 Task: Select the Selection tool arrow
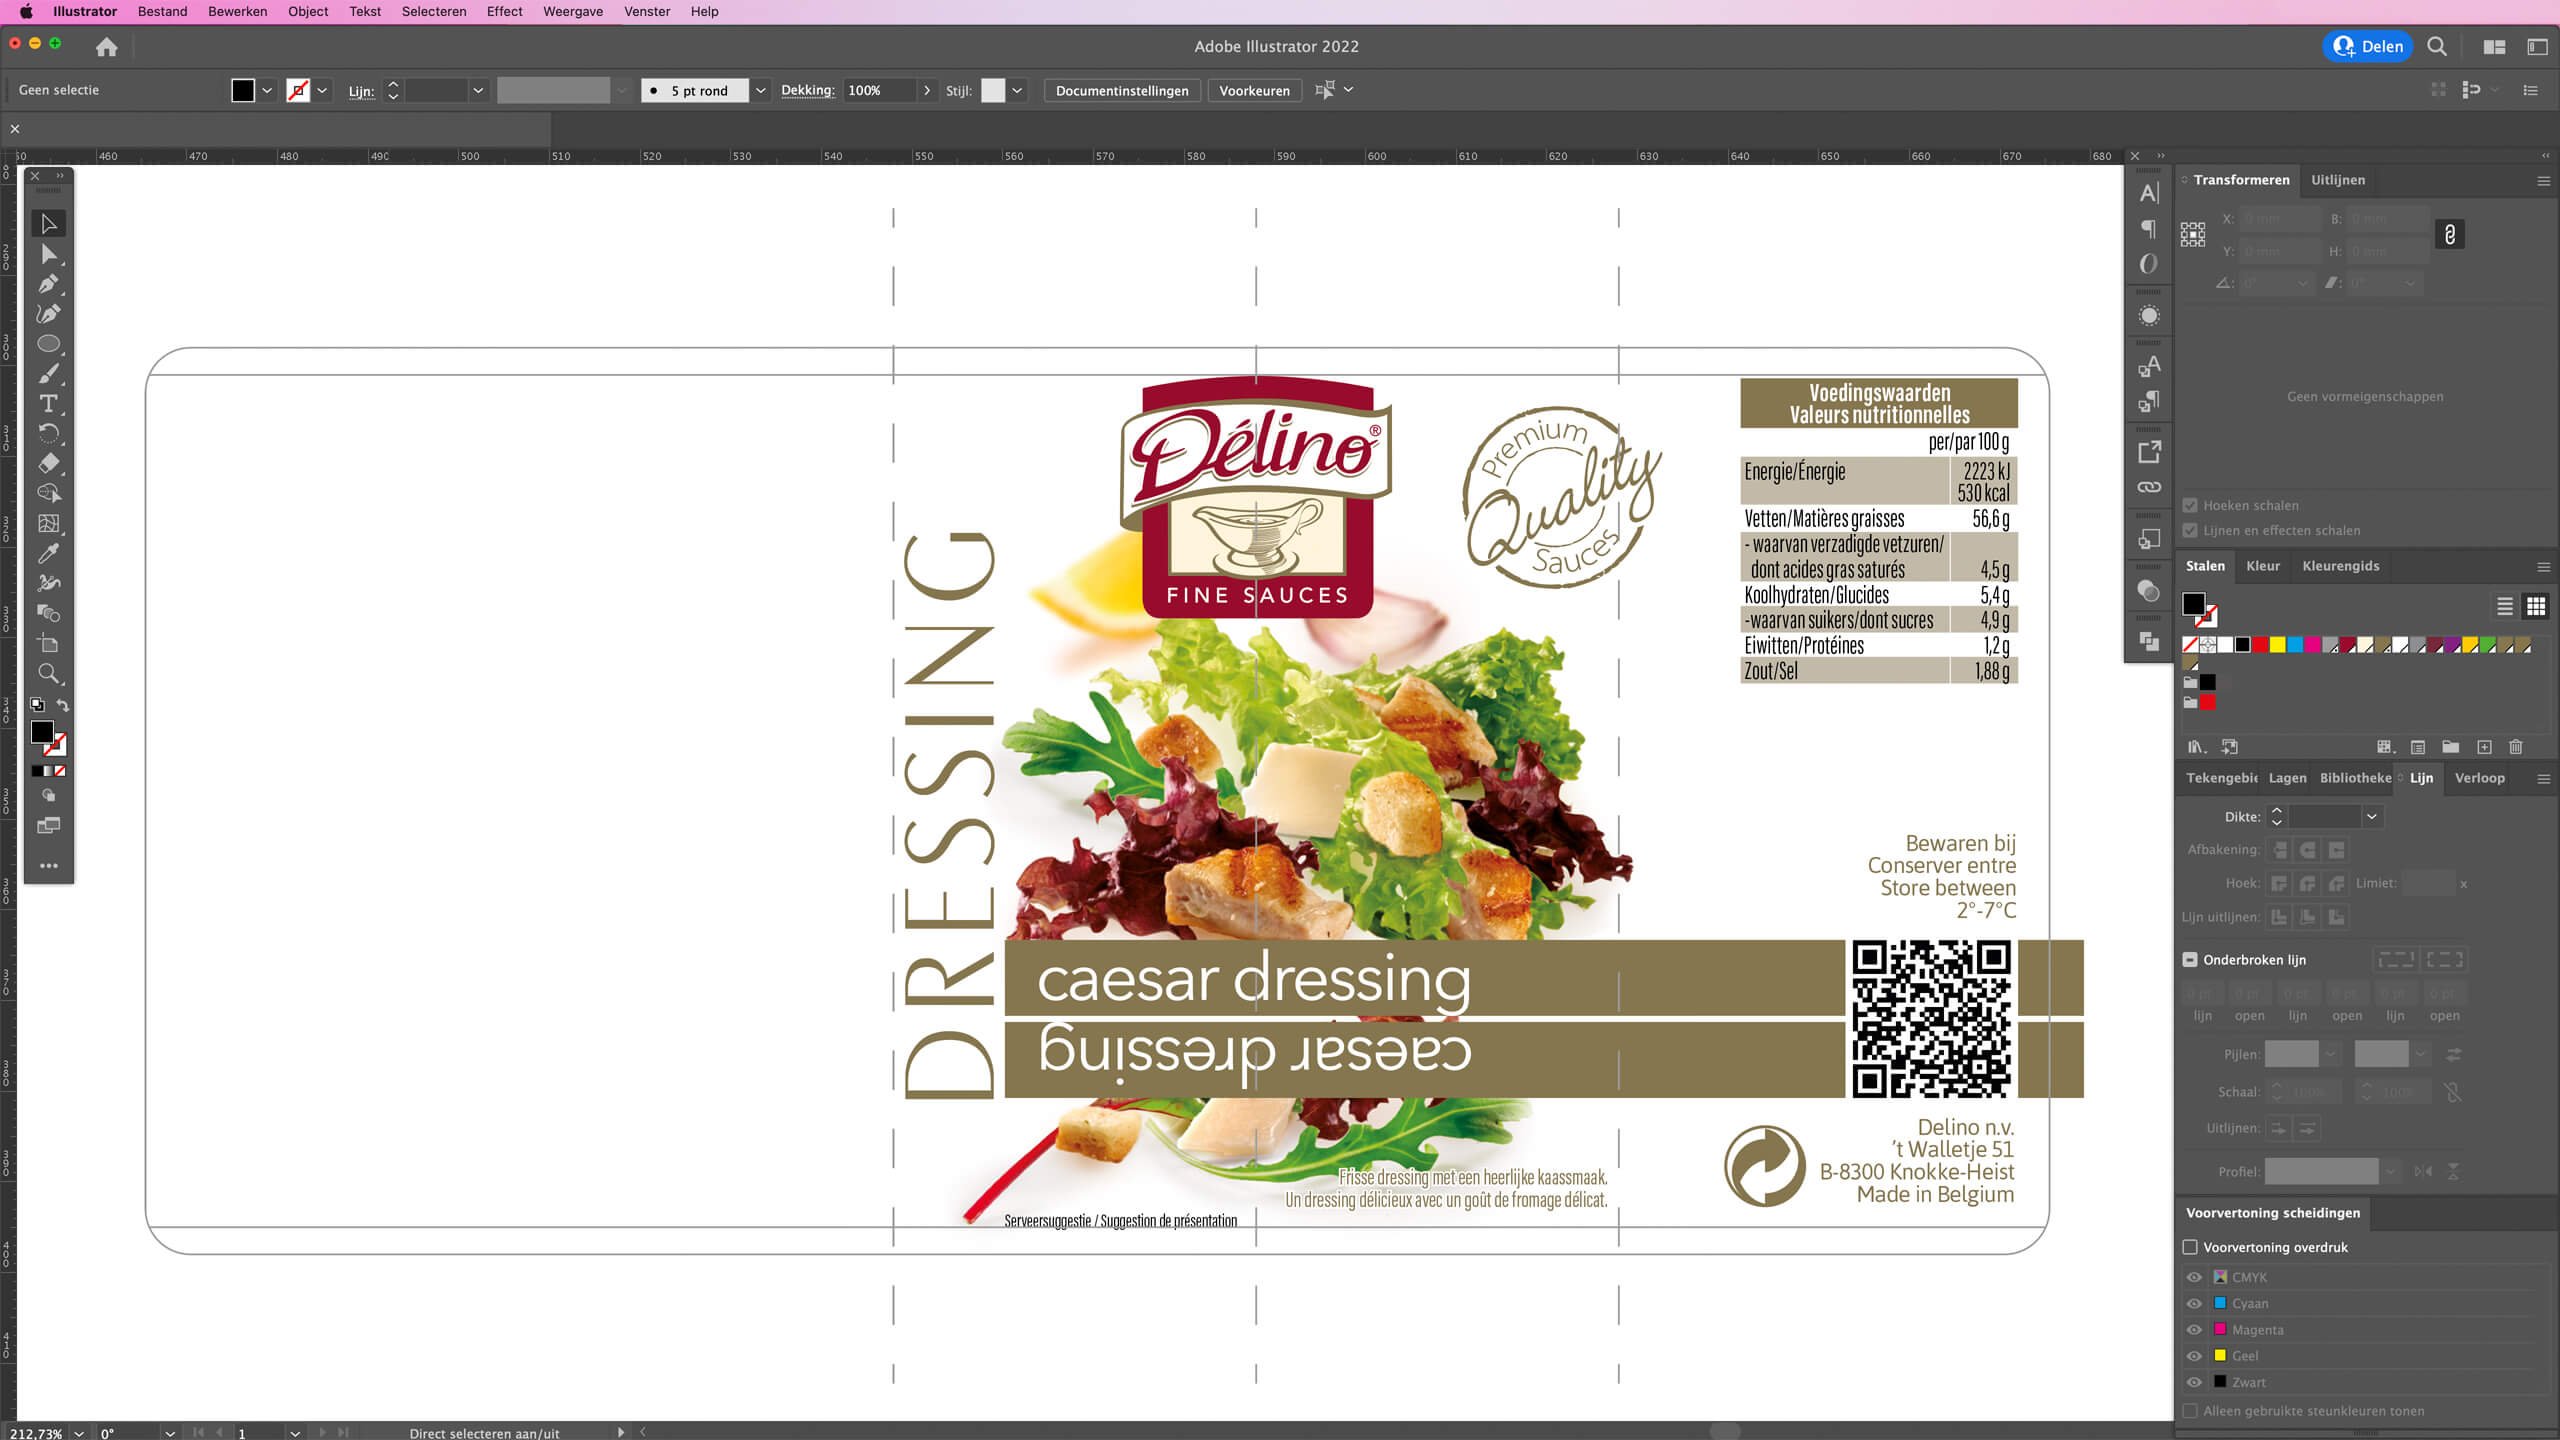coord(48,223)
